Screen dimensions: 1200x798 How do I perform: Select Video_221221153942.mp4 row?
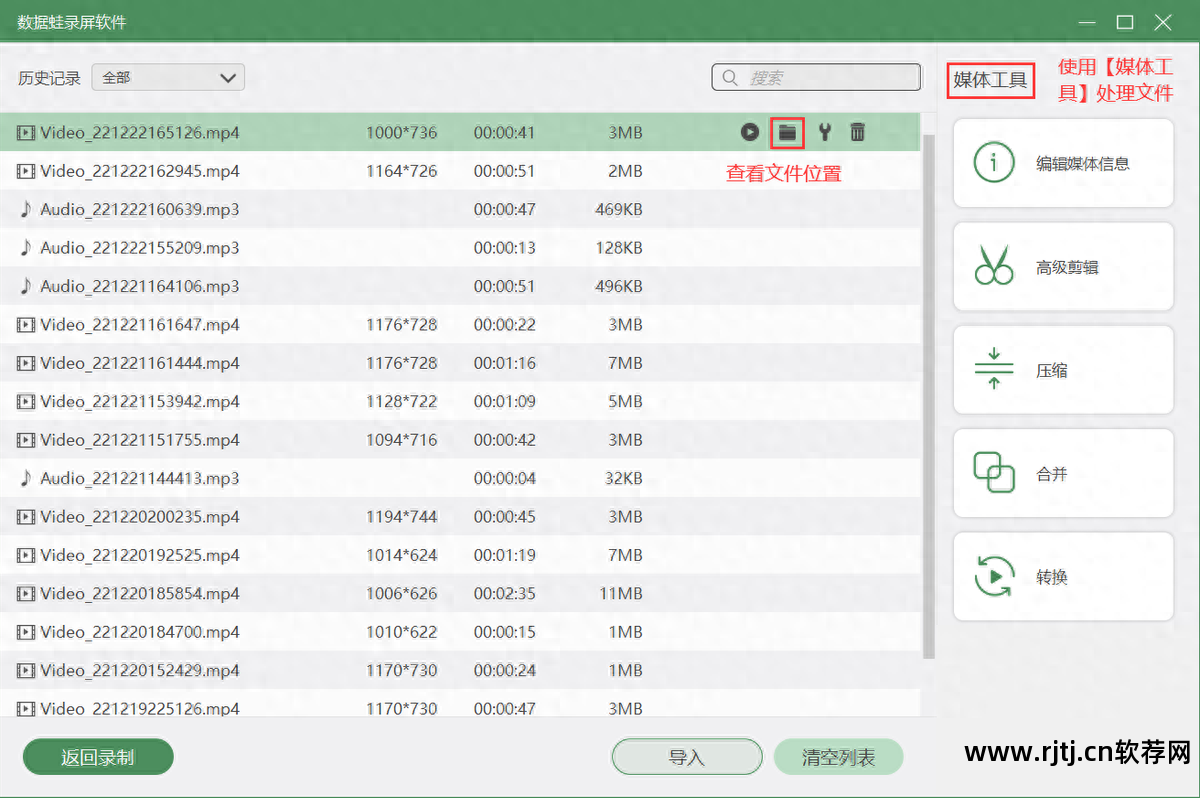point(460,401)
